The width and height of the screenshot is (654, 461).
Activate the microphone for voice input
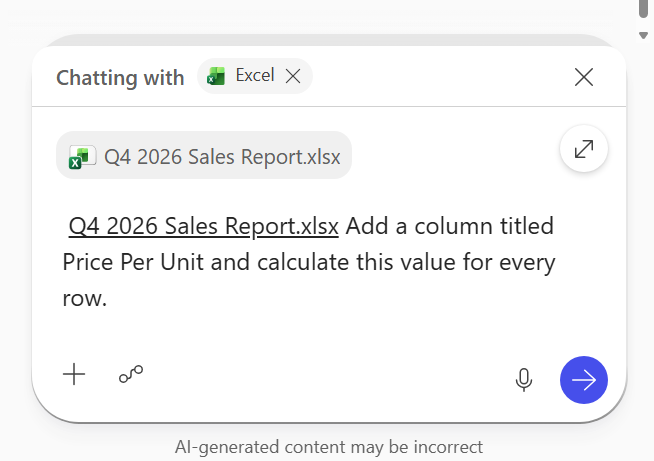(523, 380)
